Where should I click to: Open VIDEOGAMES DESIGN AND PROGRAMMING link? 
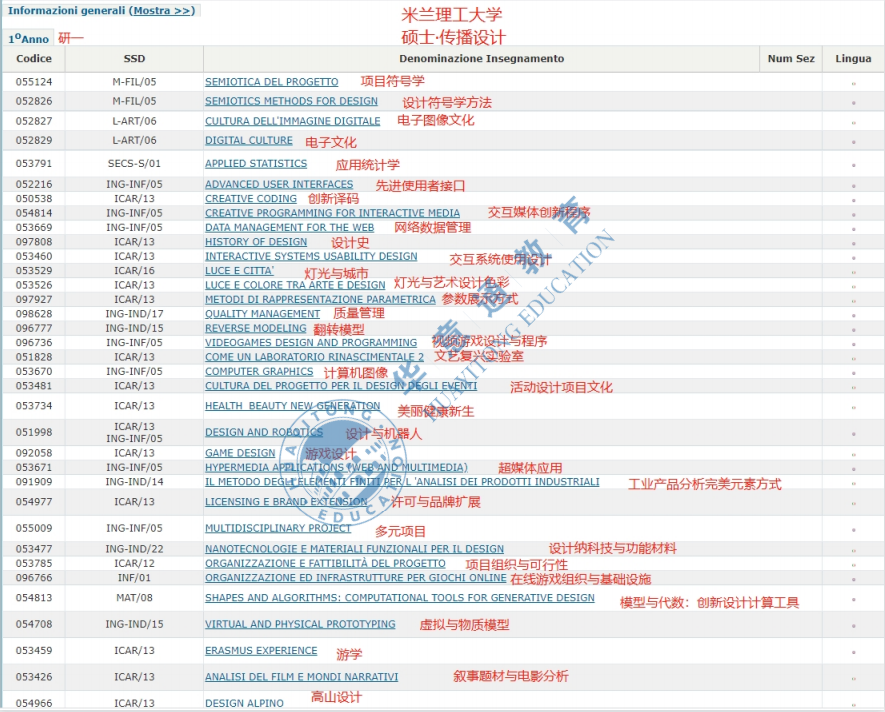coord(311,343)
